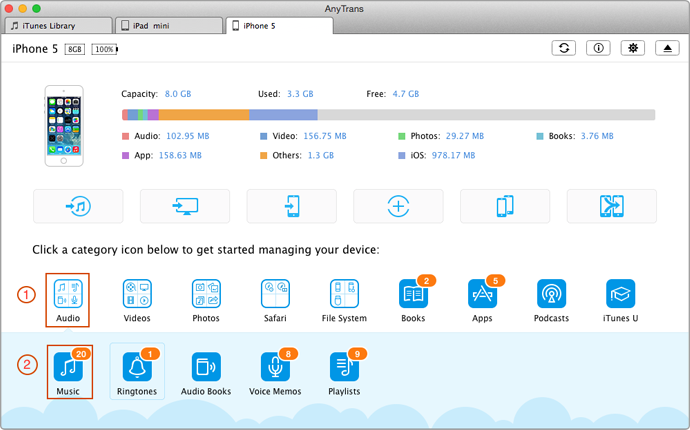Click the Audio legend color swatch
The width and height of the screenshot is (690, 430).
click(125, 136)
